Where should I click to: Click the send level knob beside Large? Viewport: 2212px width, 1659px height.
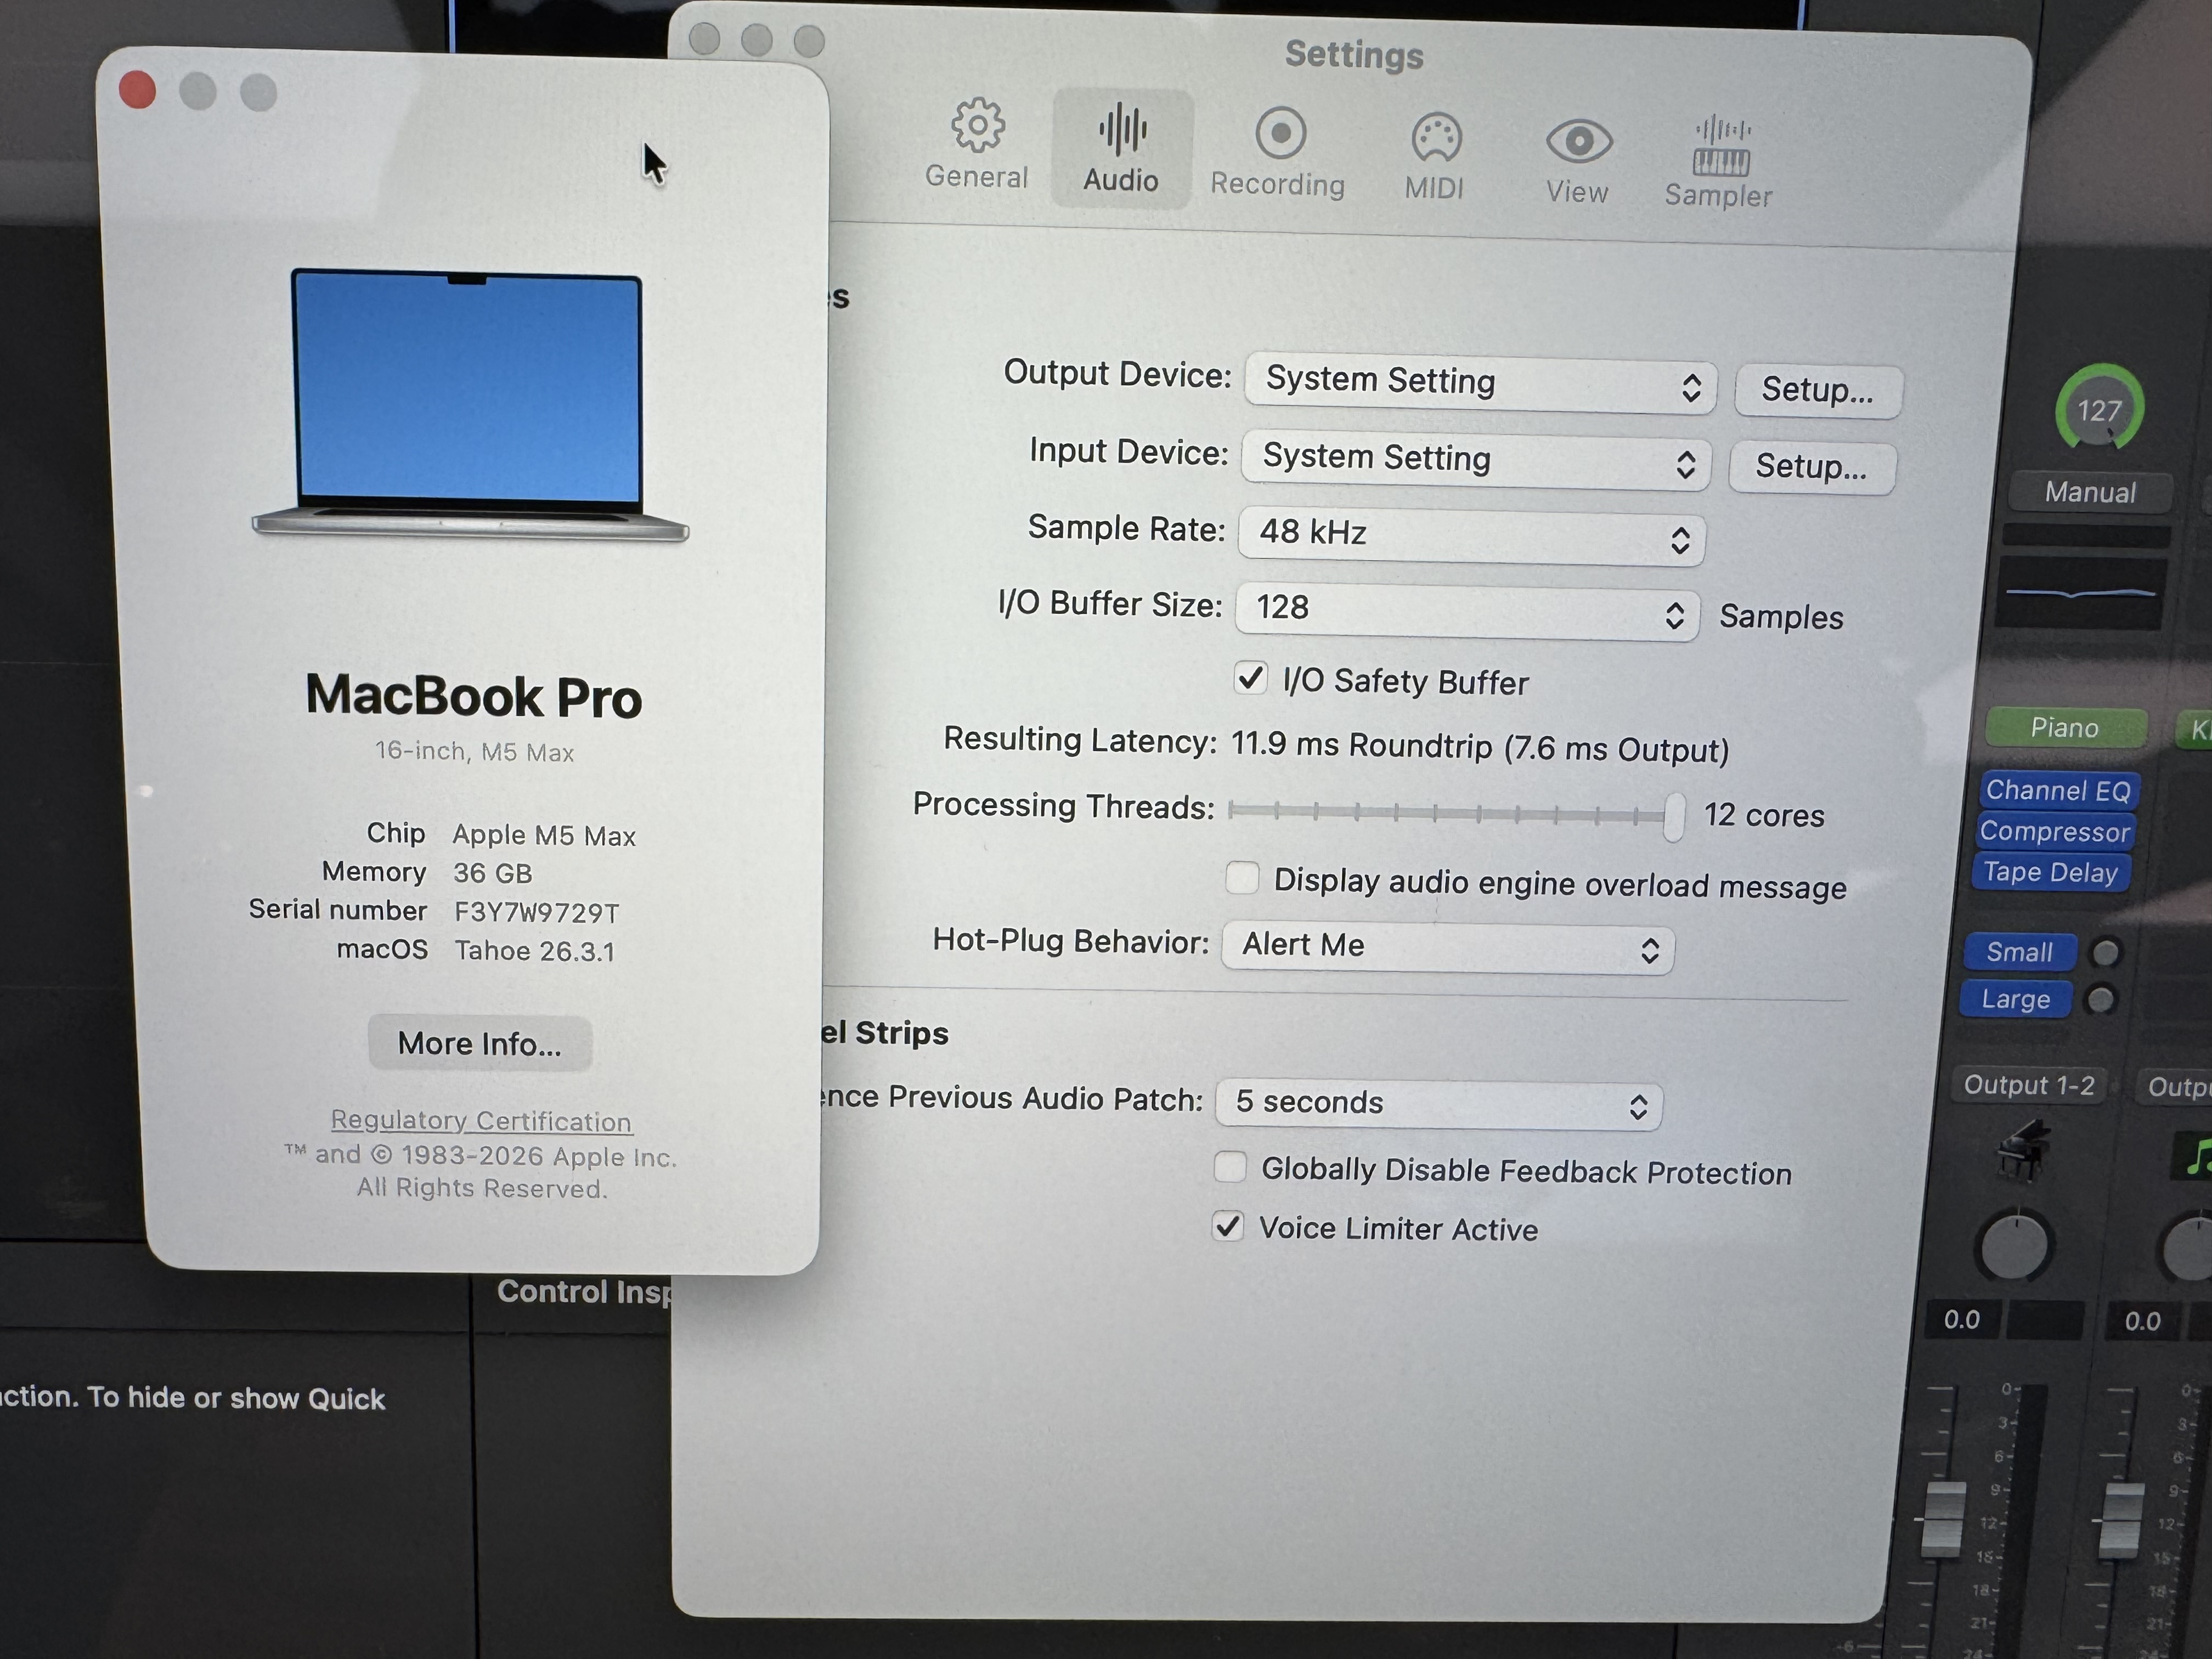point(2101,999)
